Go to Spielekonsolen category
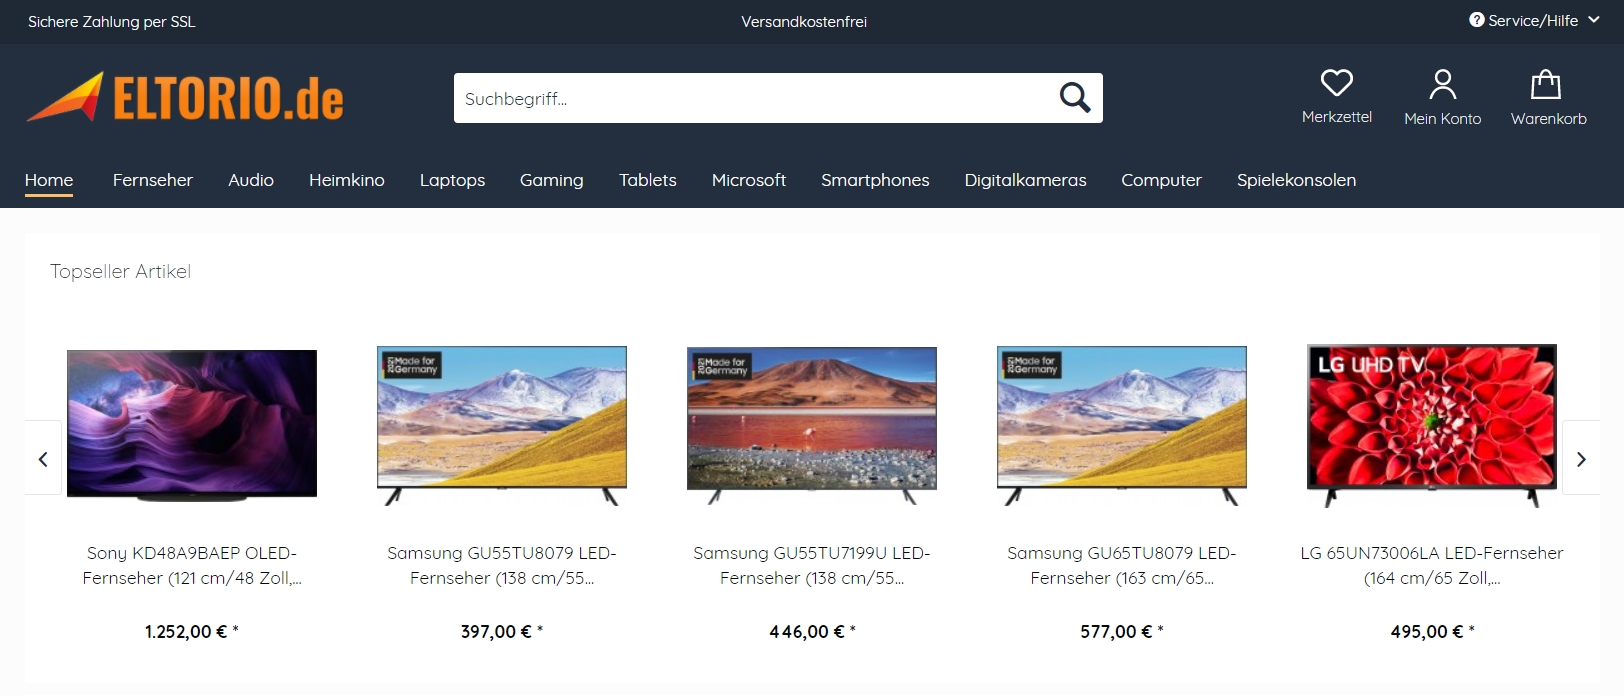Screen dimensions: 1624x696 (x=1296, y=180)
